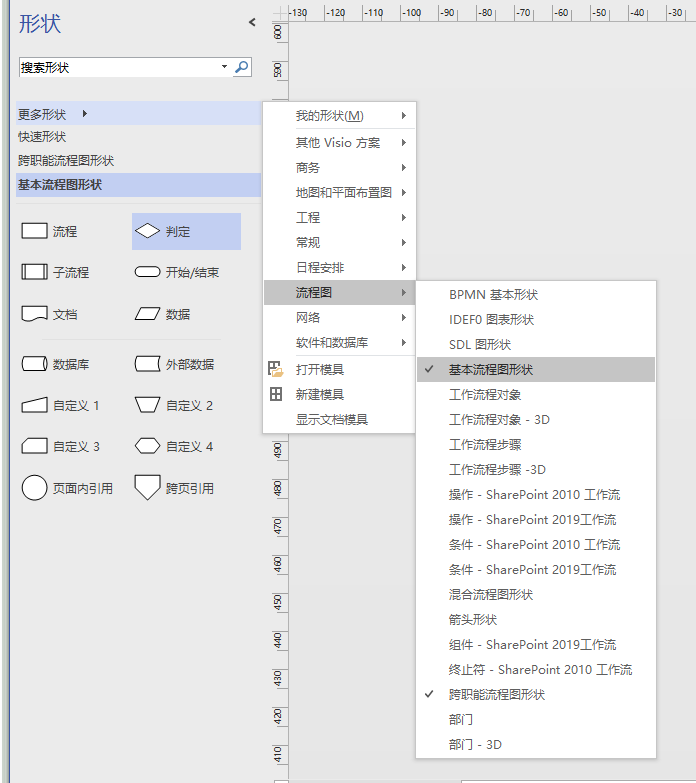Choose 显示文档模具 menu entry
This screenshot has height=783, width=696.
pos(340,419)
